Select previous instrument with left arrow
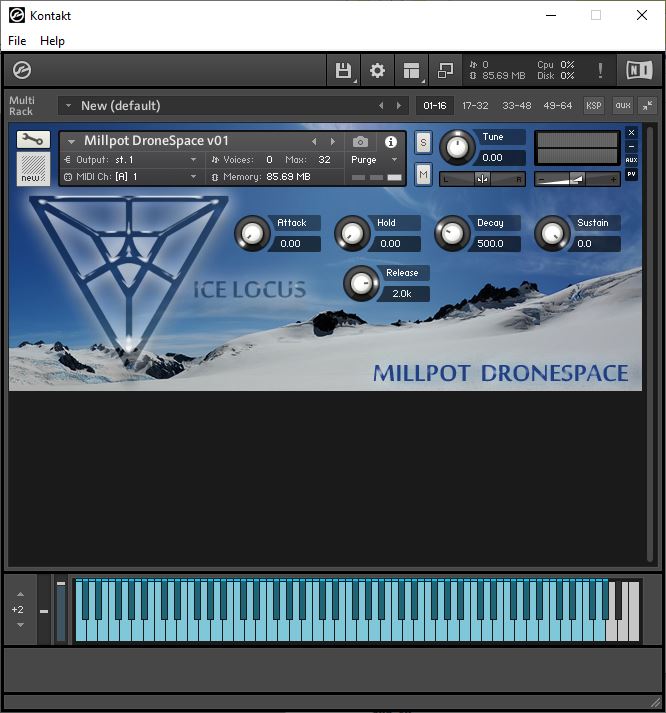The image size is (666, 713). (x=314, y=142)
